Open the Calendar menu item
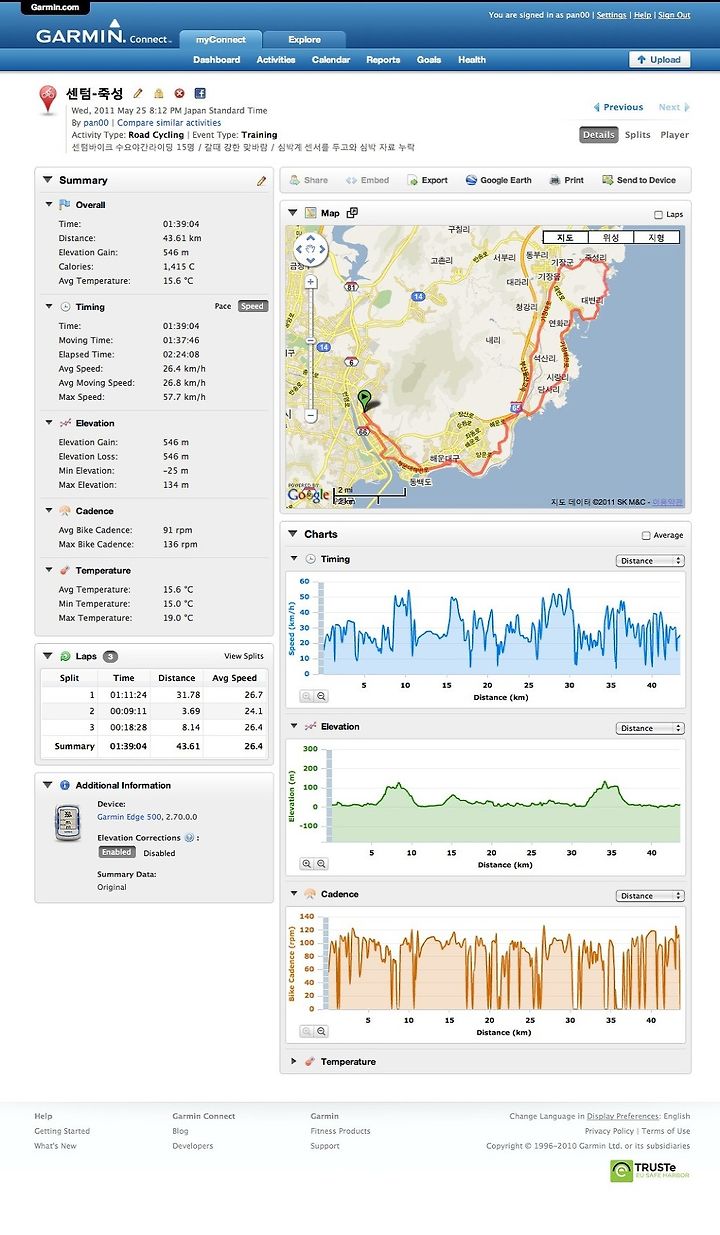The image size is (720, 1235). coord(331,60)
